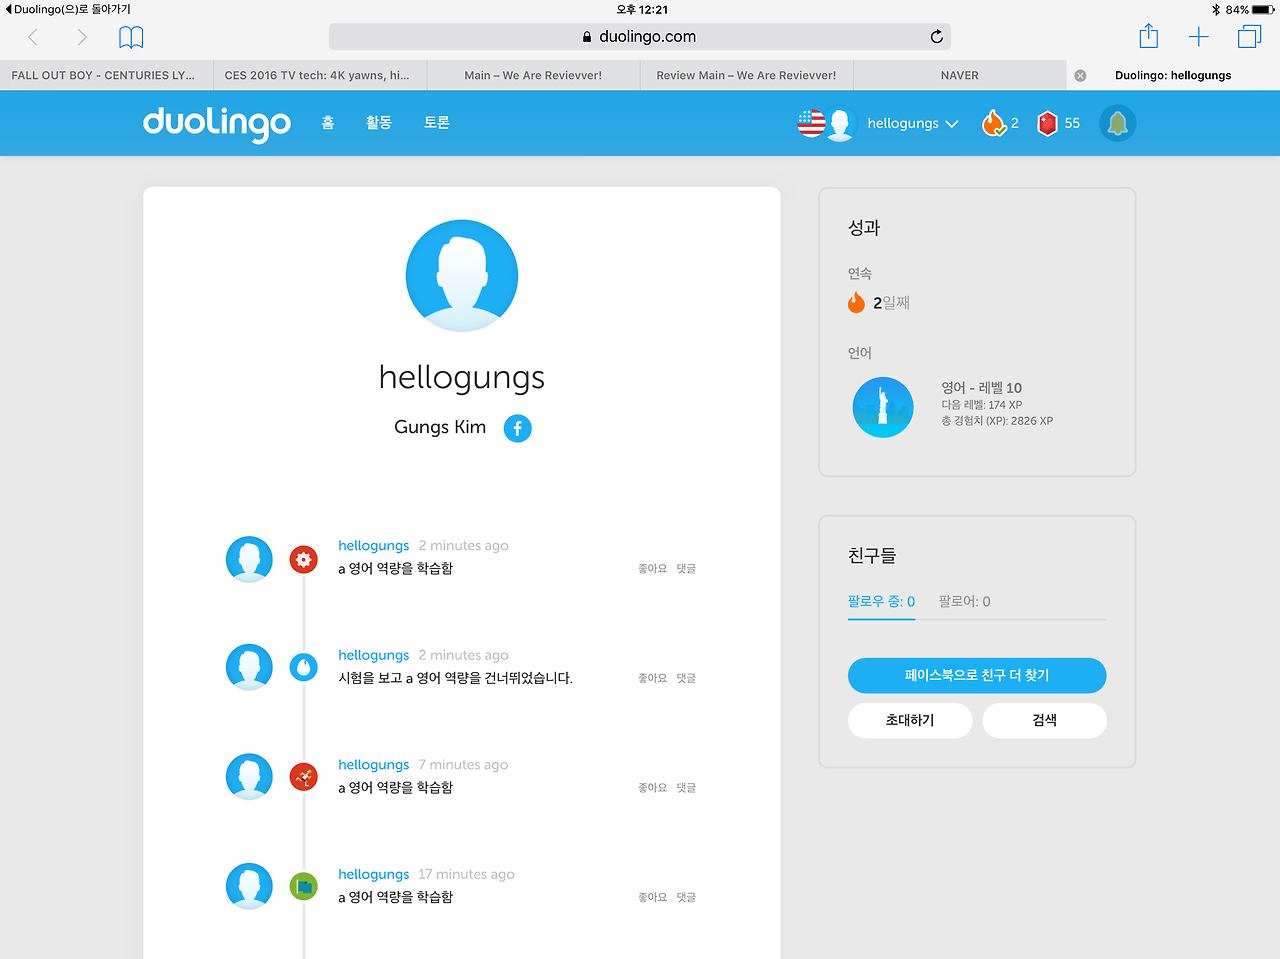This screenshot has width=1280, height=959.
Task: Open 토론 in the navigation
Action: tap(437, 122)
